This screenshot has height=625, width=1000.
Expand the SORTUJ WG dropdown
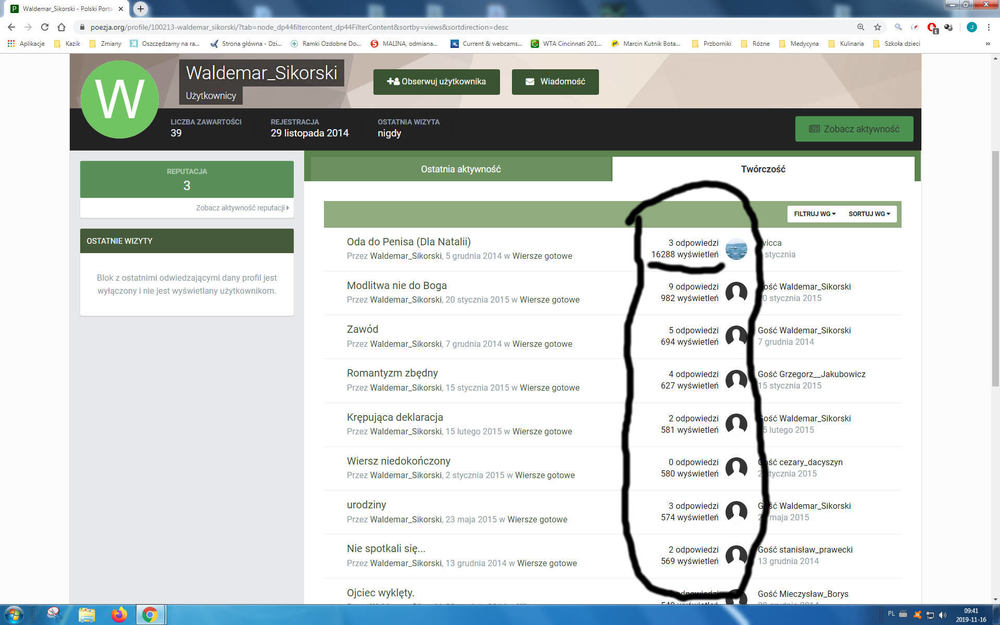869,214
